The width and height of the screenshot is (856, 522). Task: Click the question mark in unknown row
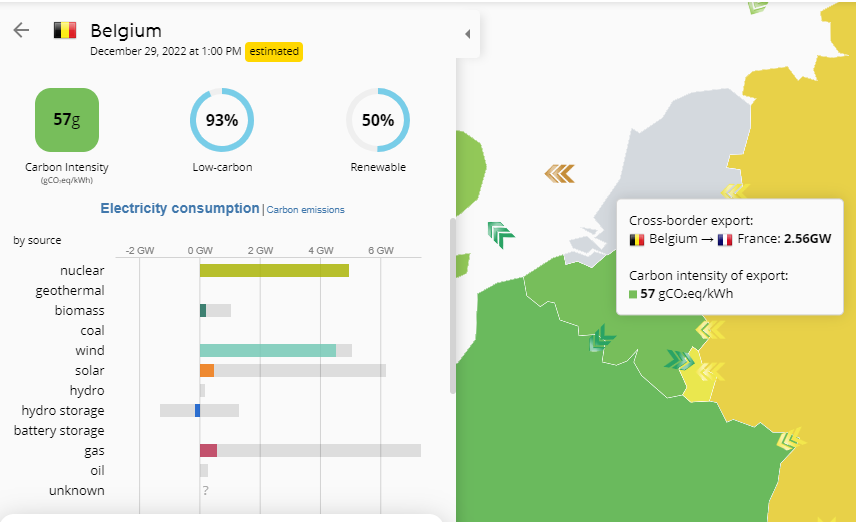tap(205, 490)
